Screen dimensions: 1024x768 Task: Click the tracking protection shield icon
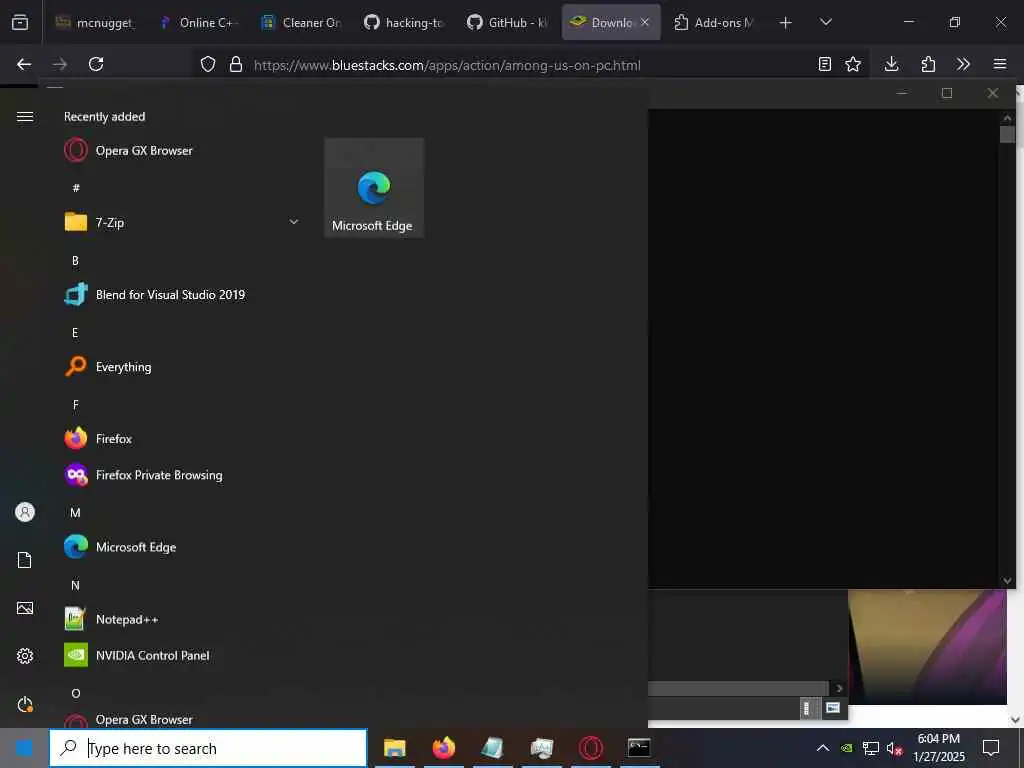(x=208, y=65)
